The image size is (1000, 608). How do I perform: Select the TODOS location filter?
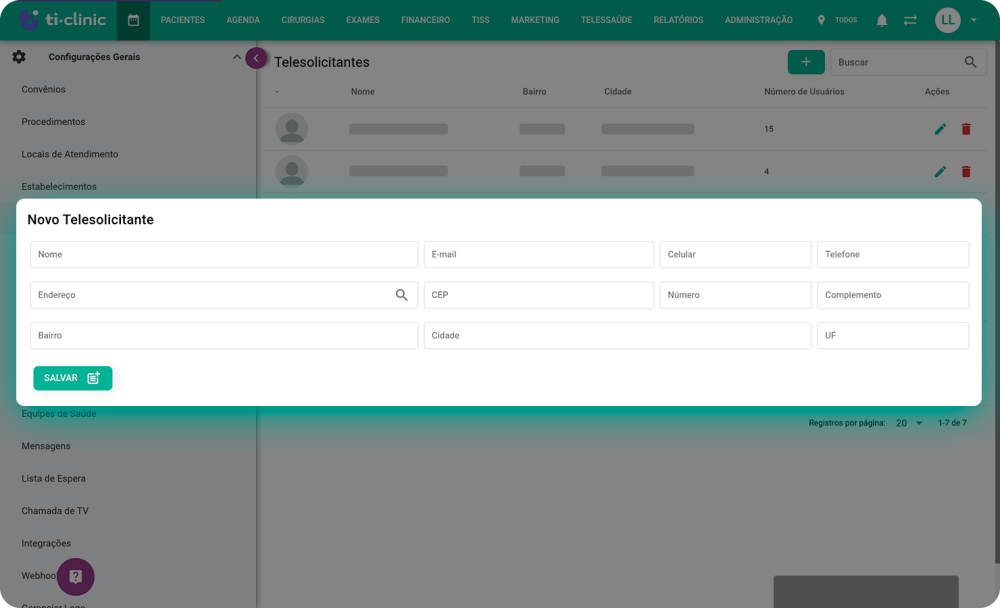846,20
